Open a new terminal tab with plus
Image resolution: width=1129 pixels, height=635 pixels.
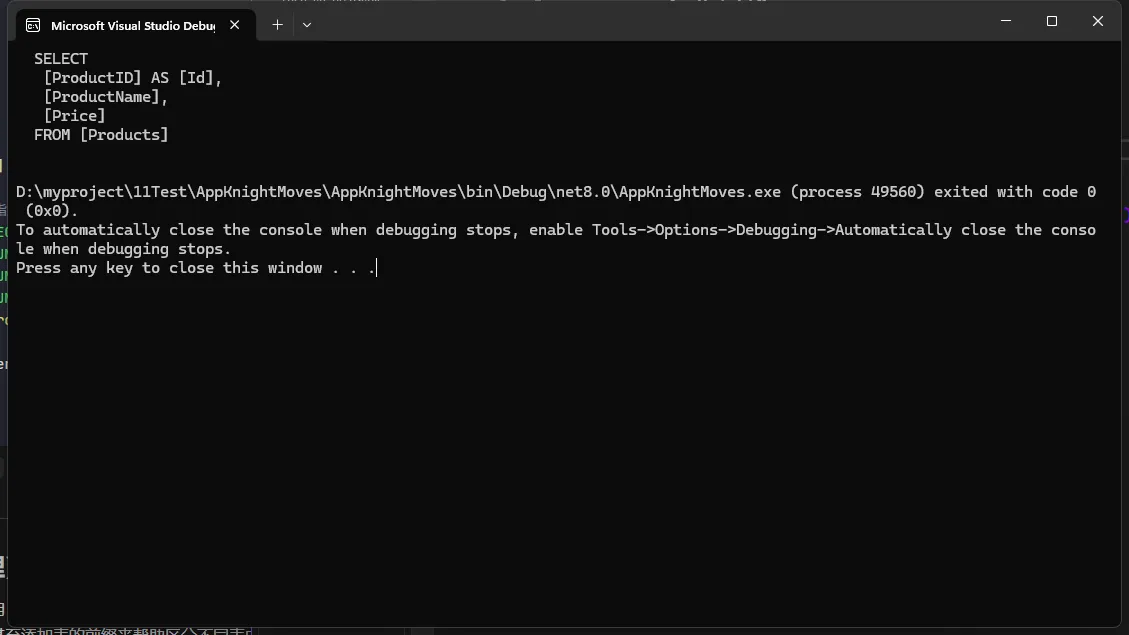[278, 25]
